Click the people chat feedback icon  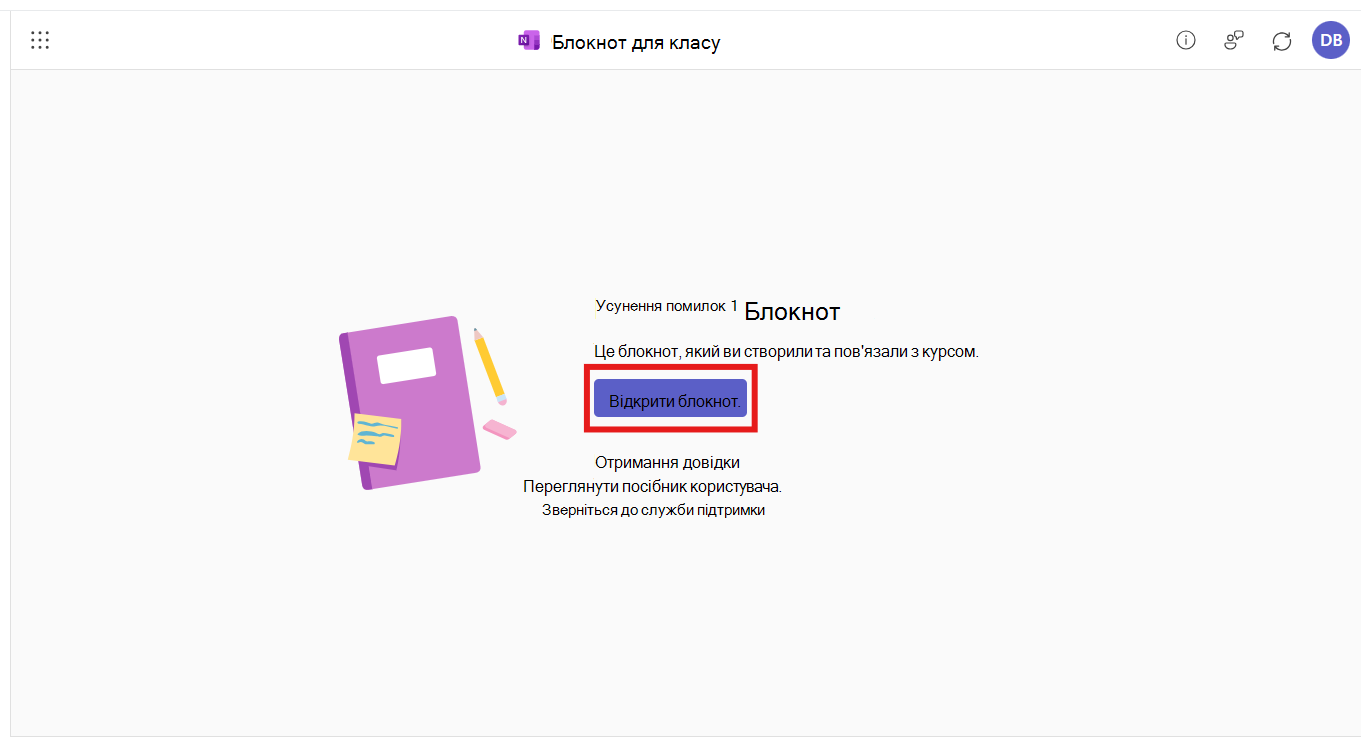coord(1234,40)
